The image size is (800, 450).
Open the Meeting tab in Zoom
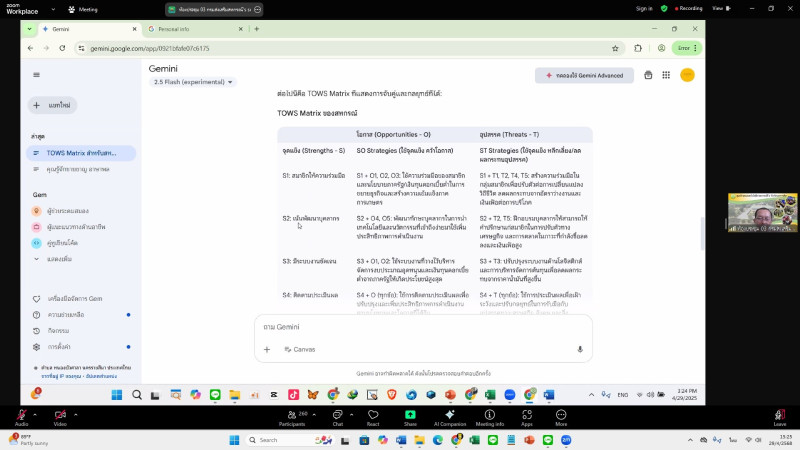[x=83, y=9]
